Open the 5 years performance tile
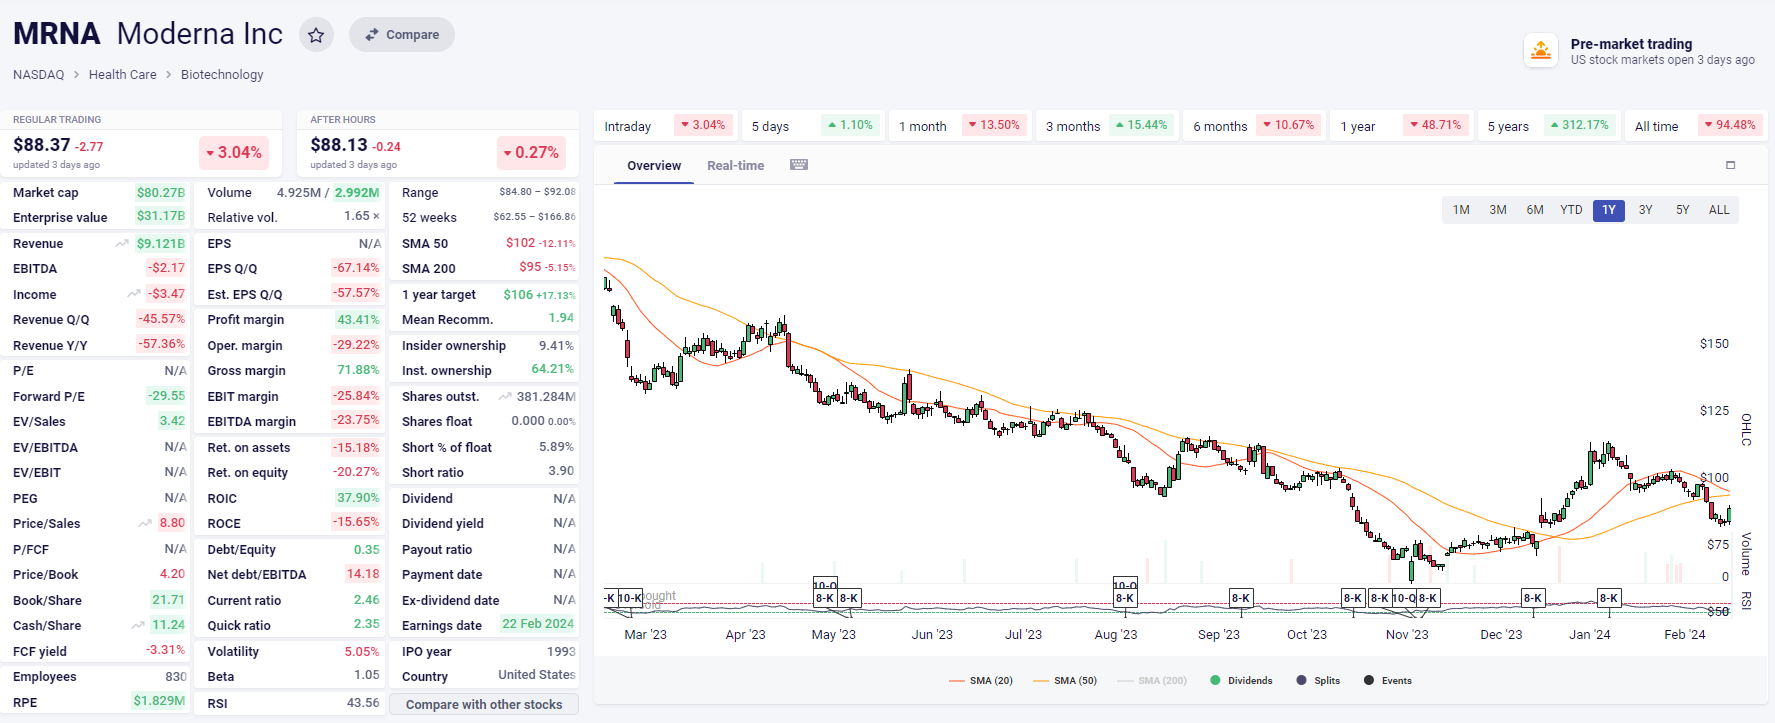 (1547, 126)
